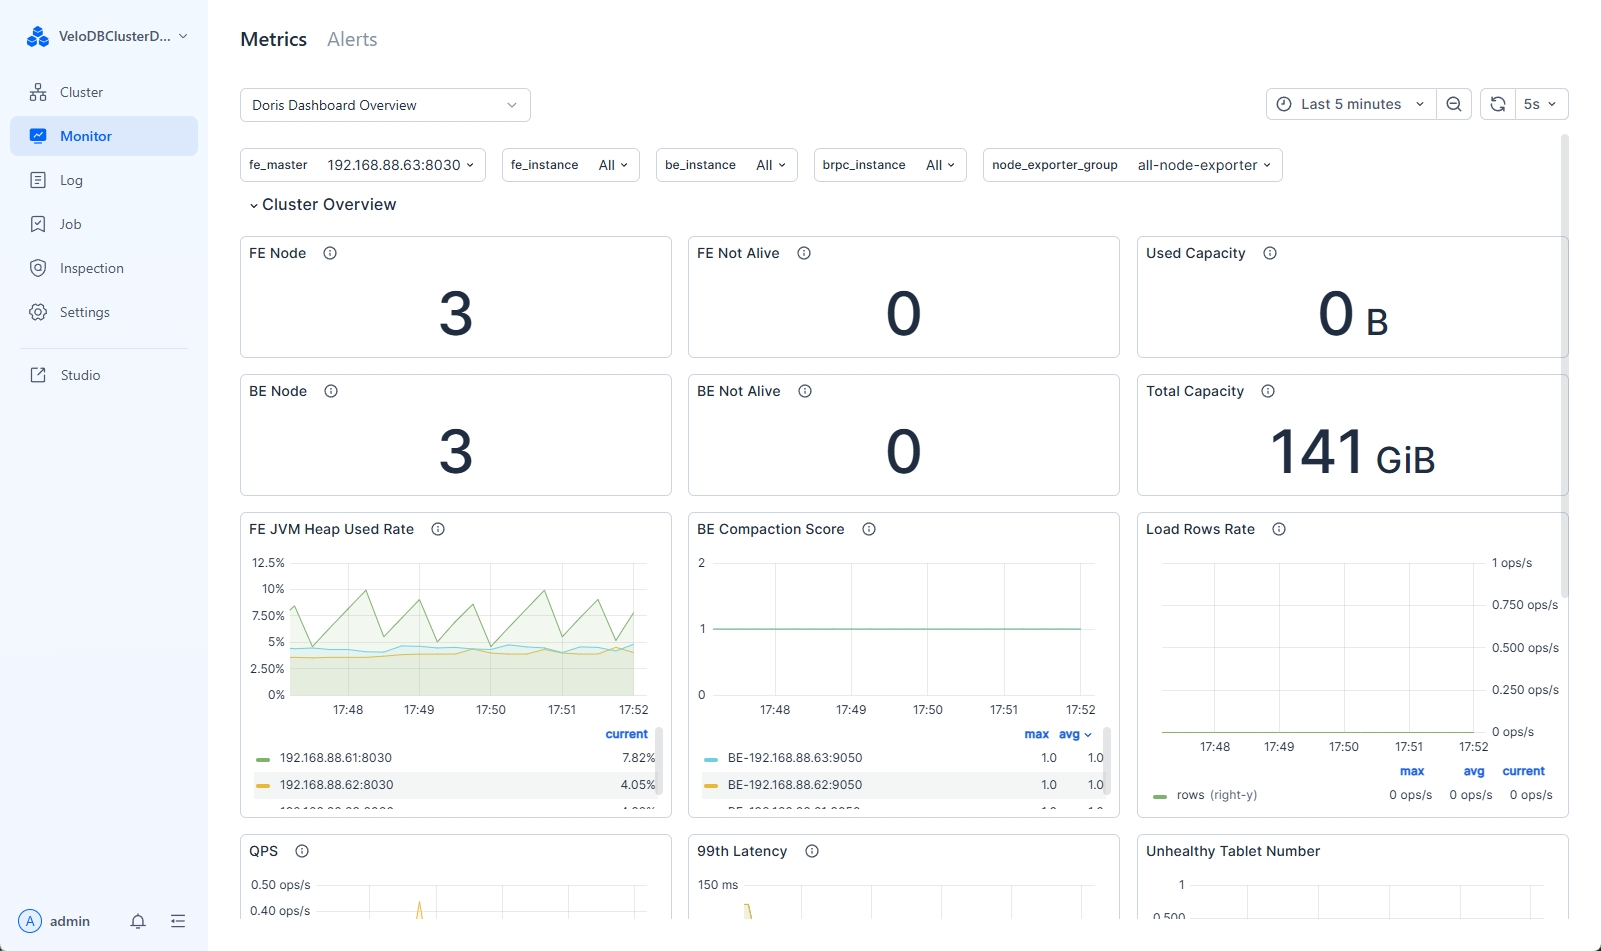Open the Inspection page in sidebar
The height and width of the screenshot is (951, 1601).
click(x=91, y=268)
